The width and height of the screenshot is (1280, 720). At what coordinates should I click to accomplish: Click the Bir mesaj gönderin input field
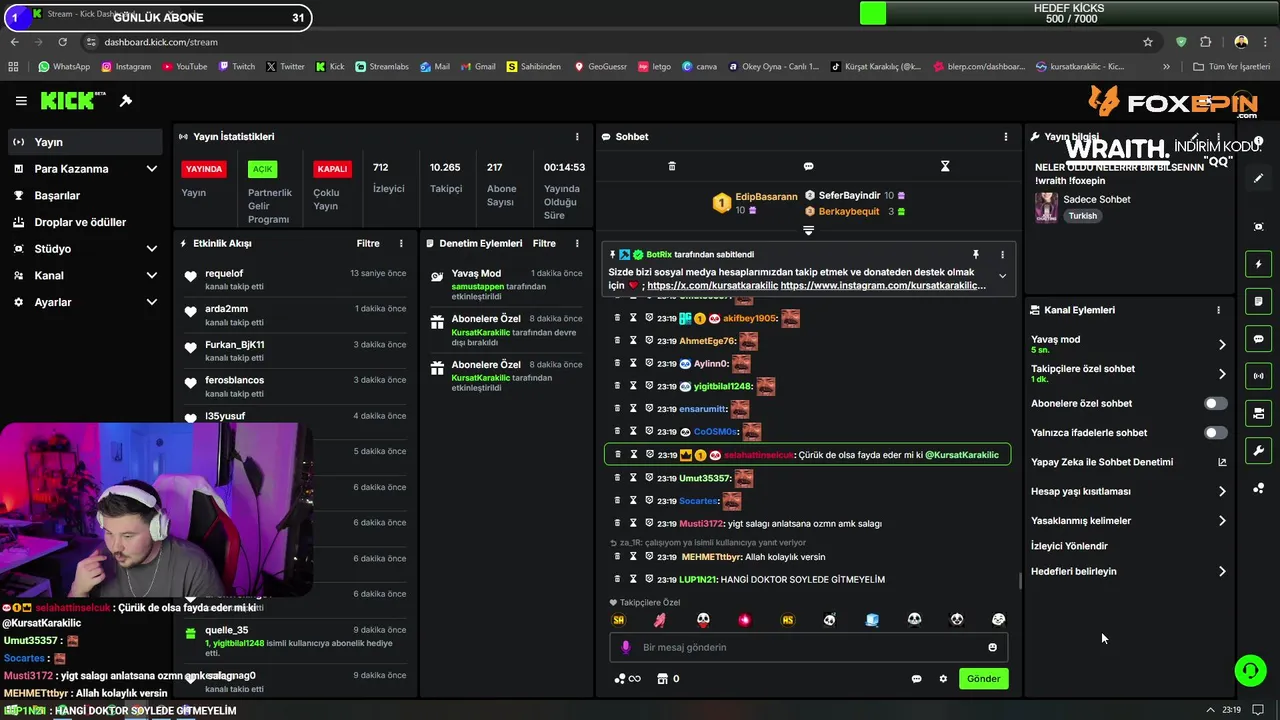[808, 647]
